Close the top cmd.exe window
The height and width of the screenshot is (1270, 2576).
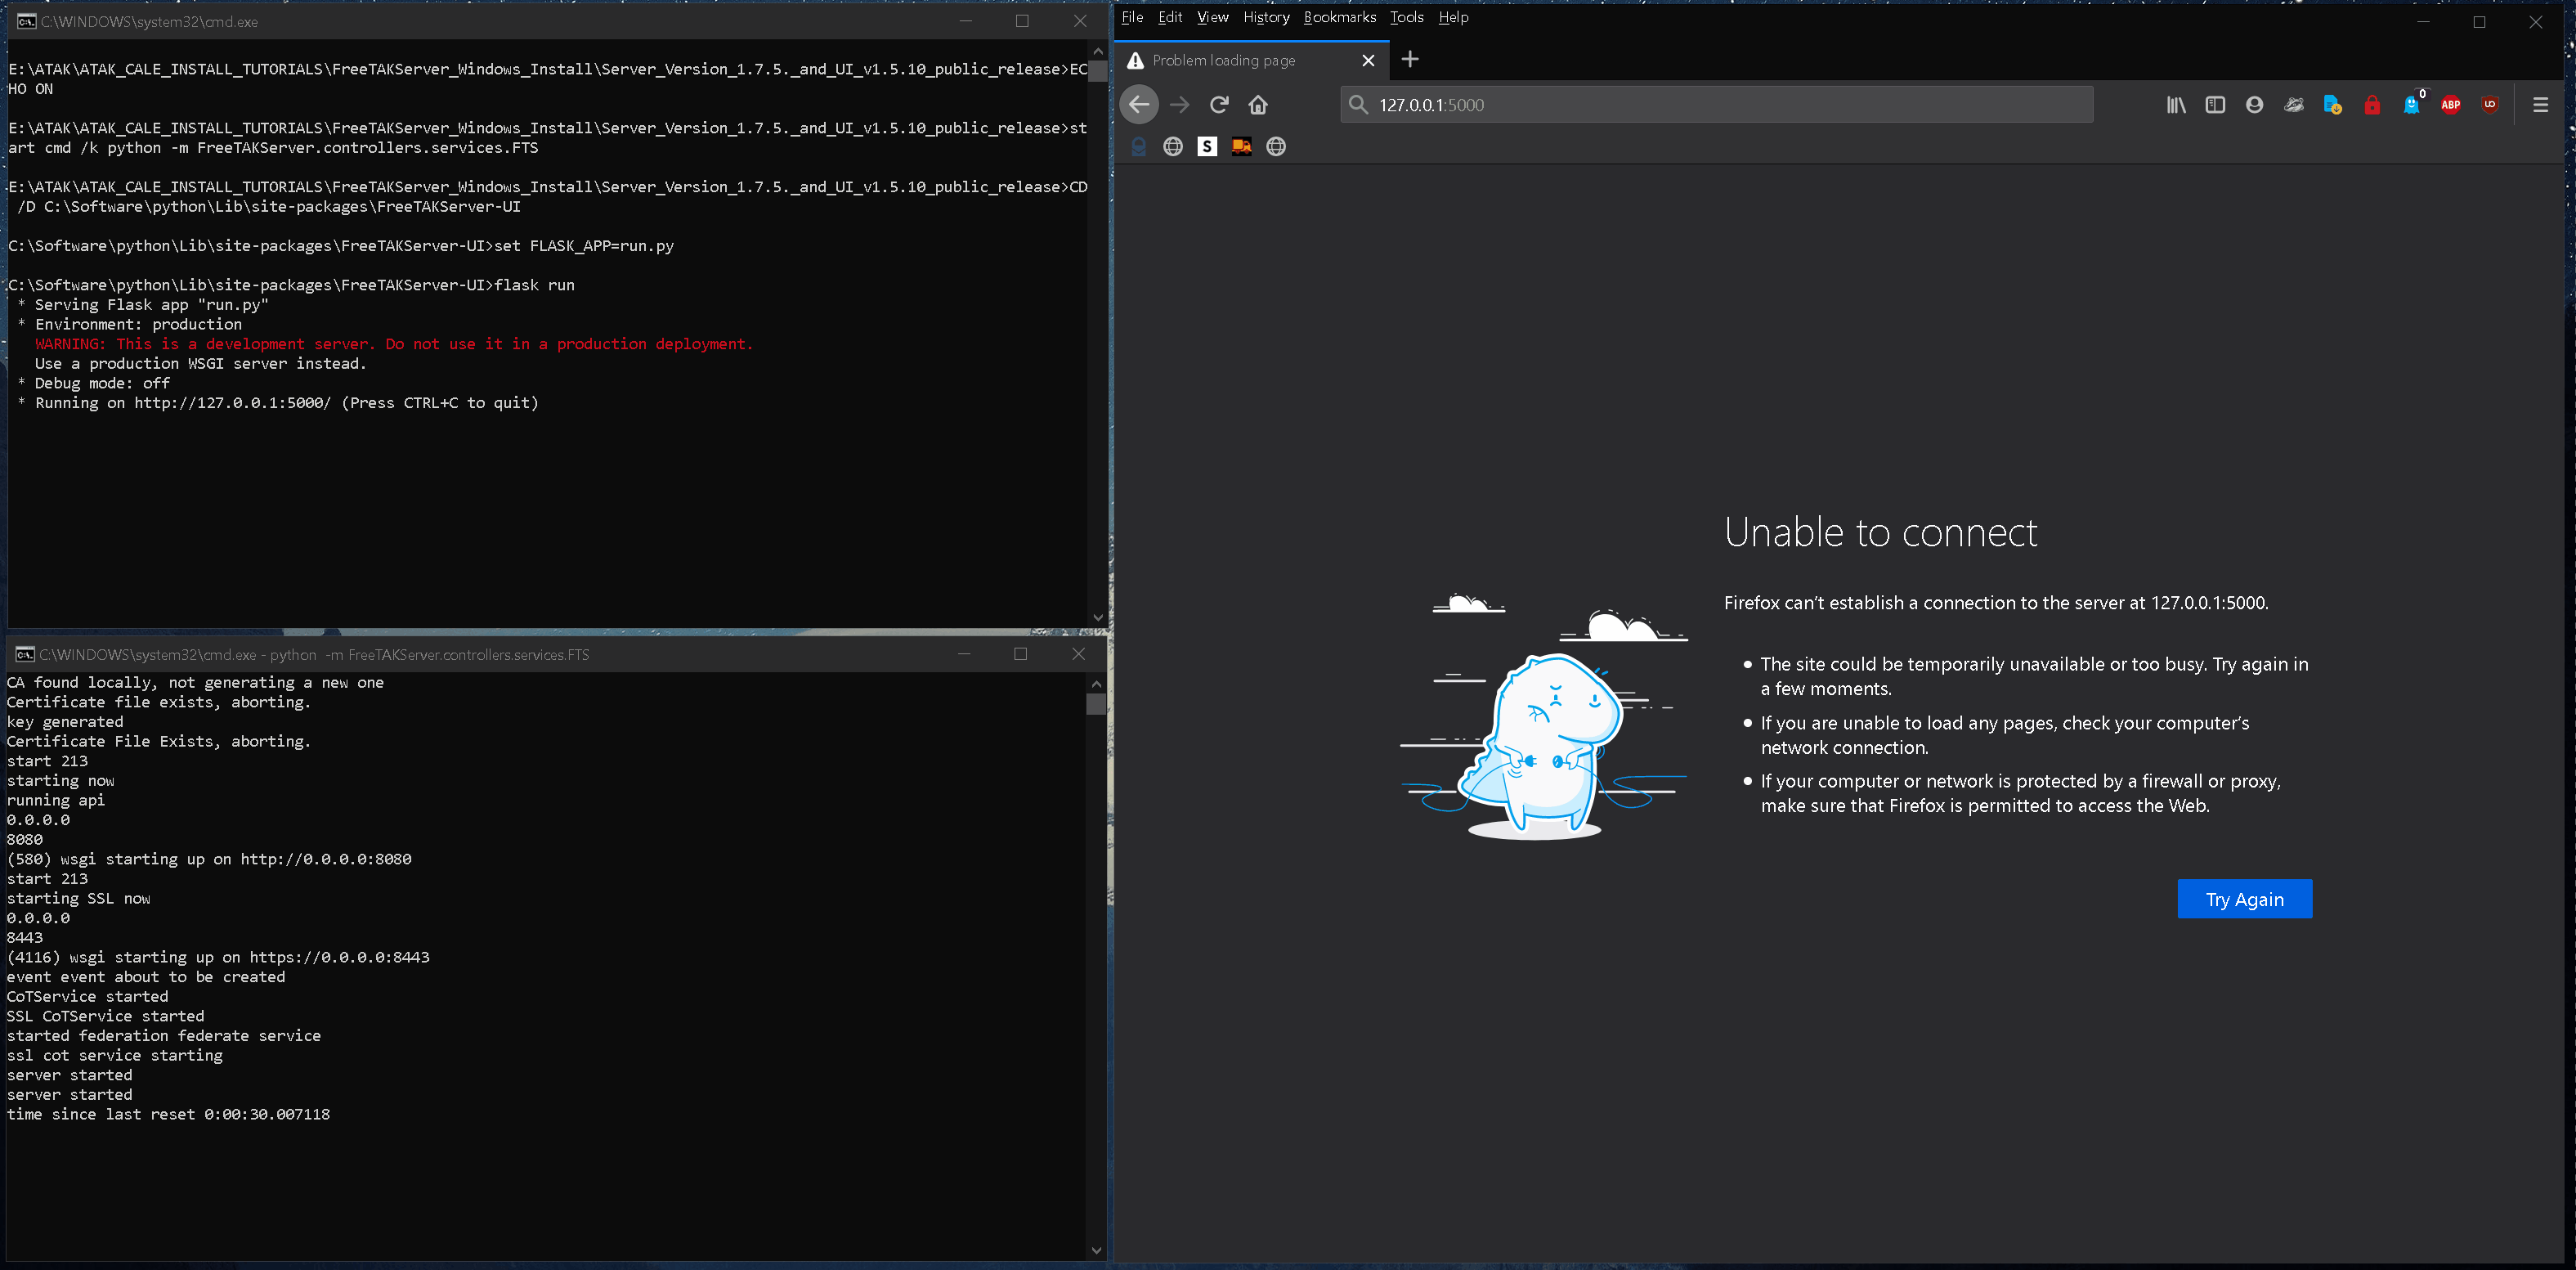(1079, 21)
